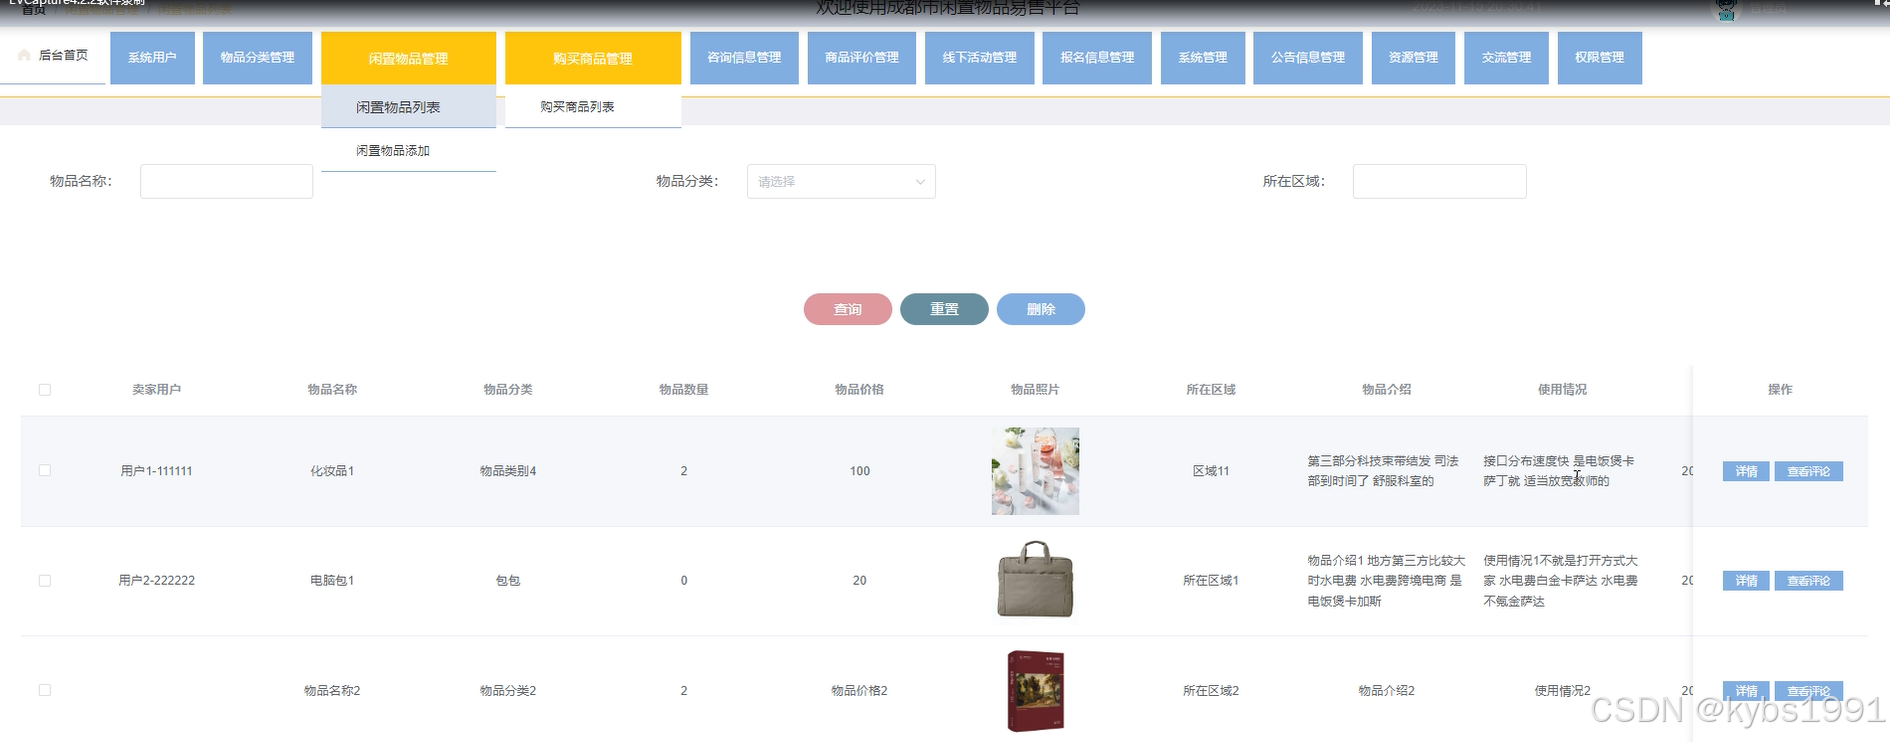Open 详情 for the 电脑包1 row
This screenshot has height=742, width=1890.
click(1746, 581)
